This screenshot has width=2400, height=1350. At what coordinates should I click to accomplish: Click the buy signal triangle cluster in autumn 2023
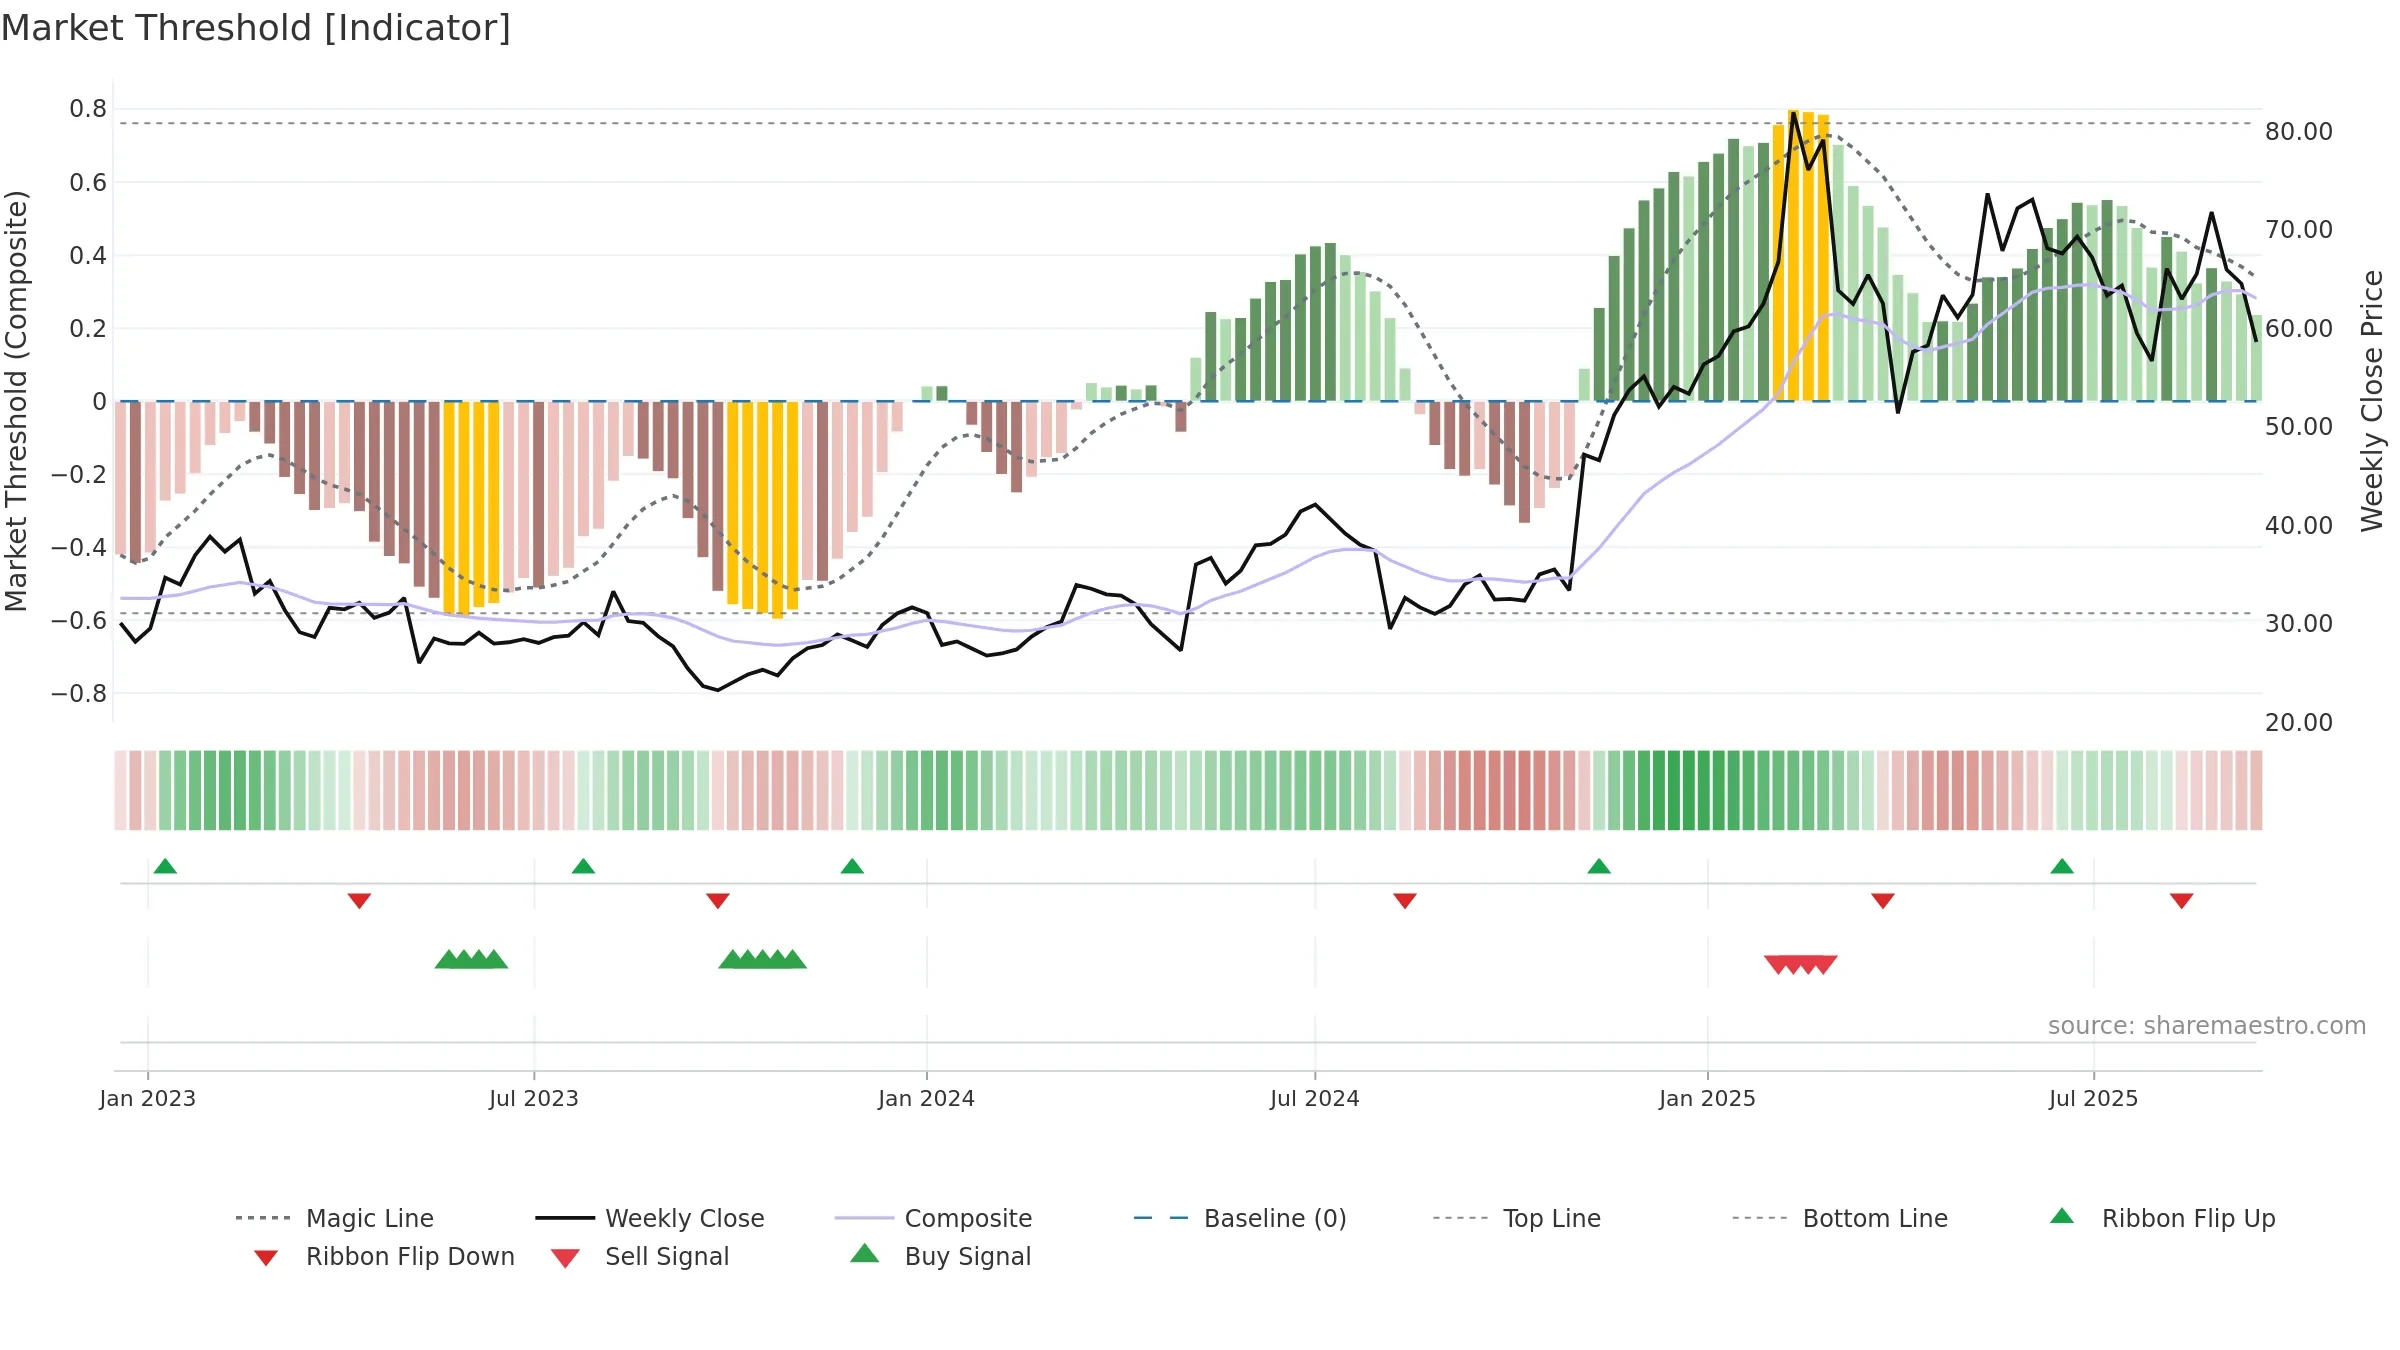click(x=762, y=959)
